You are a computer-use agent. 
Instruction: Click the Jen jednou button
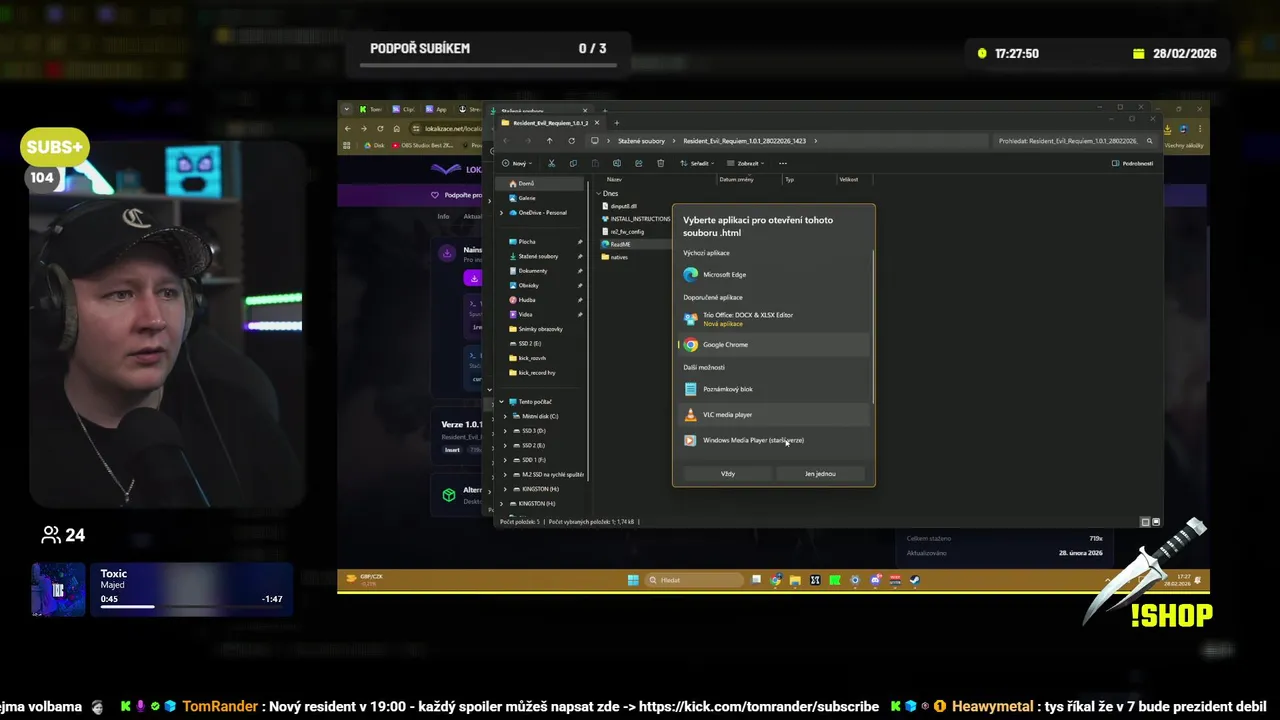click(820, 474)
